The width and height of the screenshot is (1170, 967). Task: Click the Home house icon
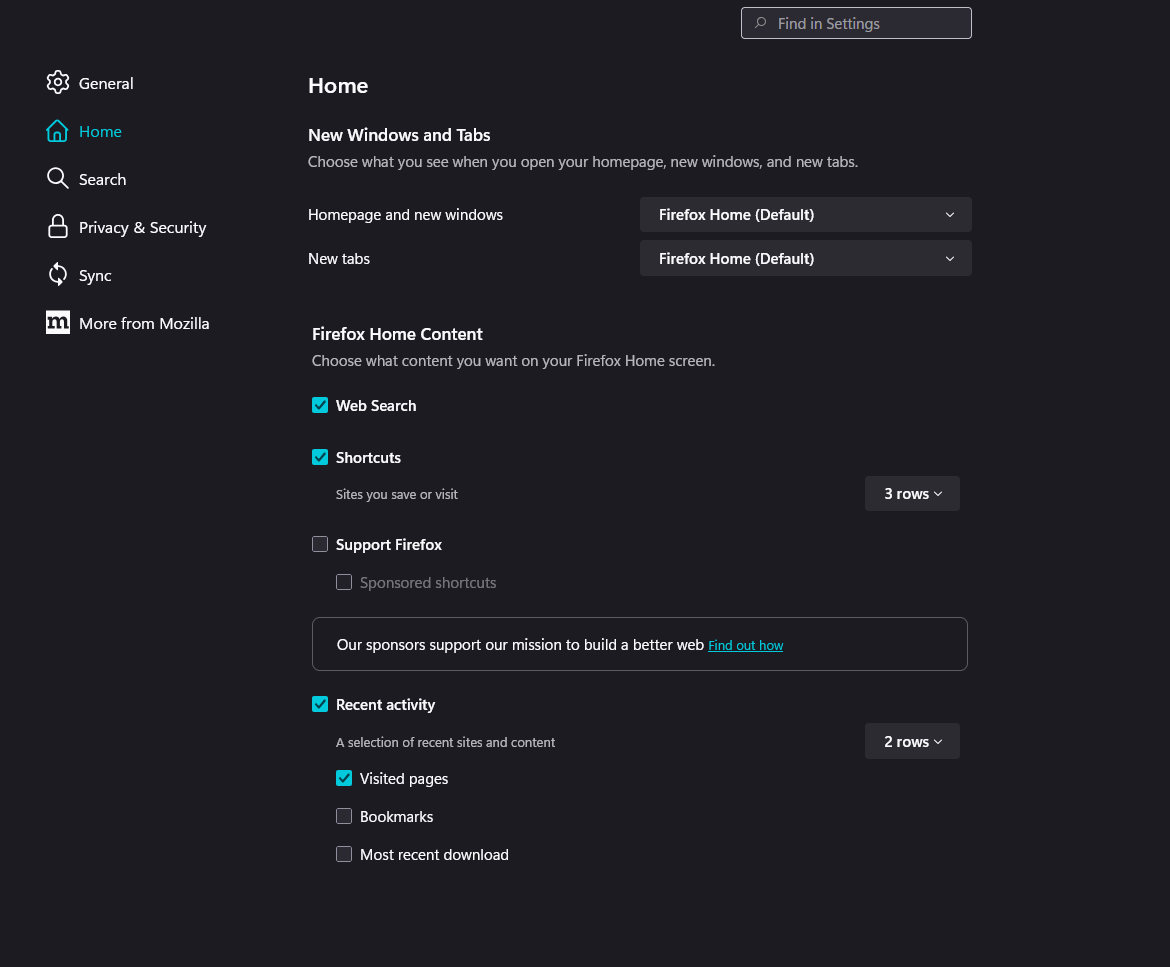(58, 131)
